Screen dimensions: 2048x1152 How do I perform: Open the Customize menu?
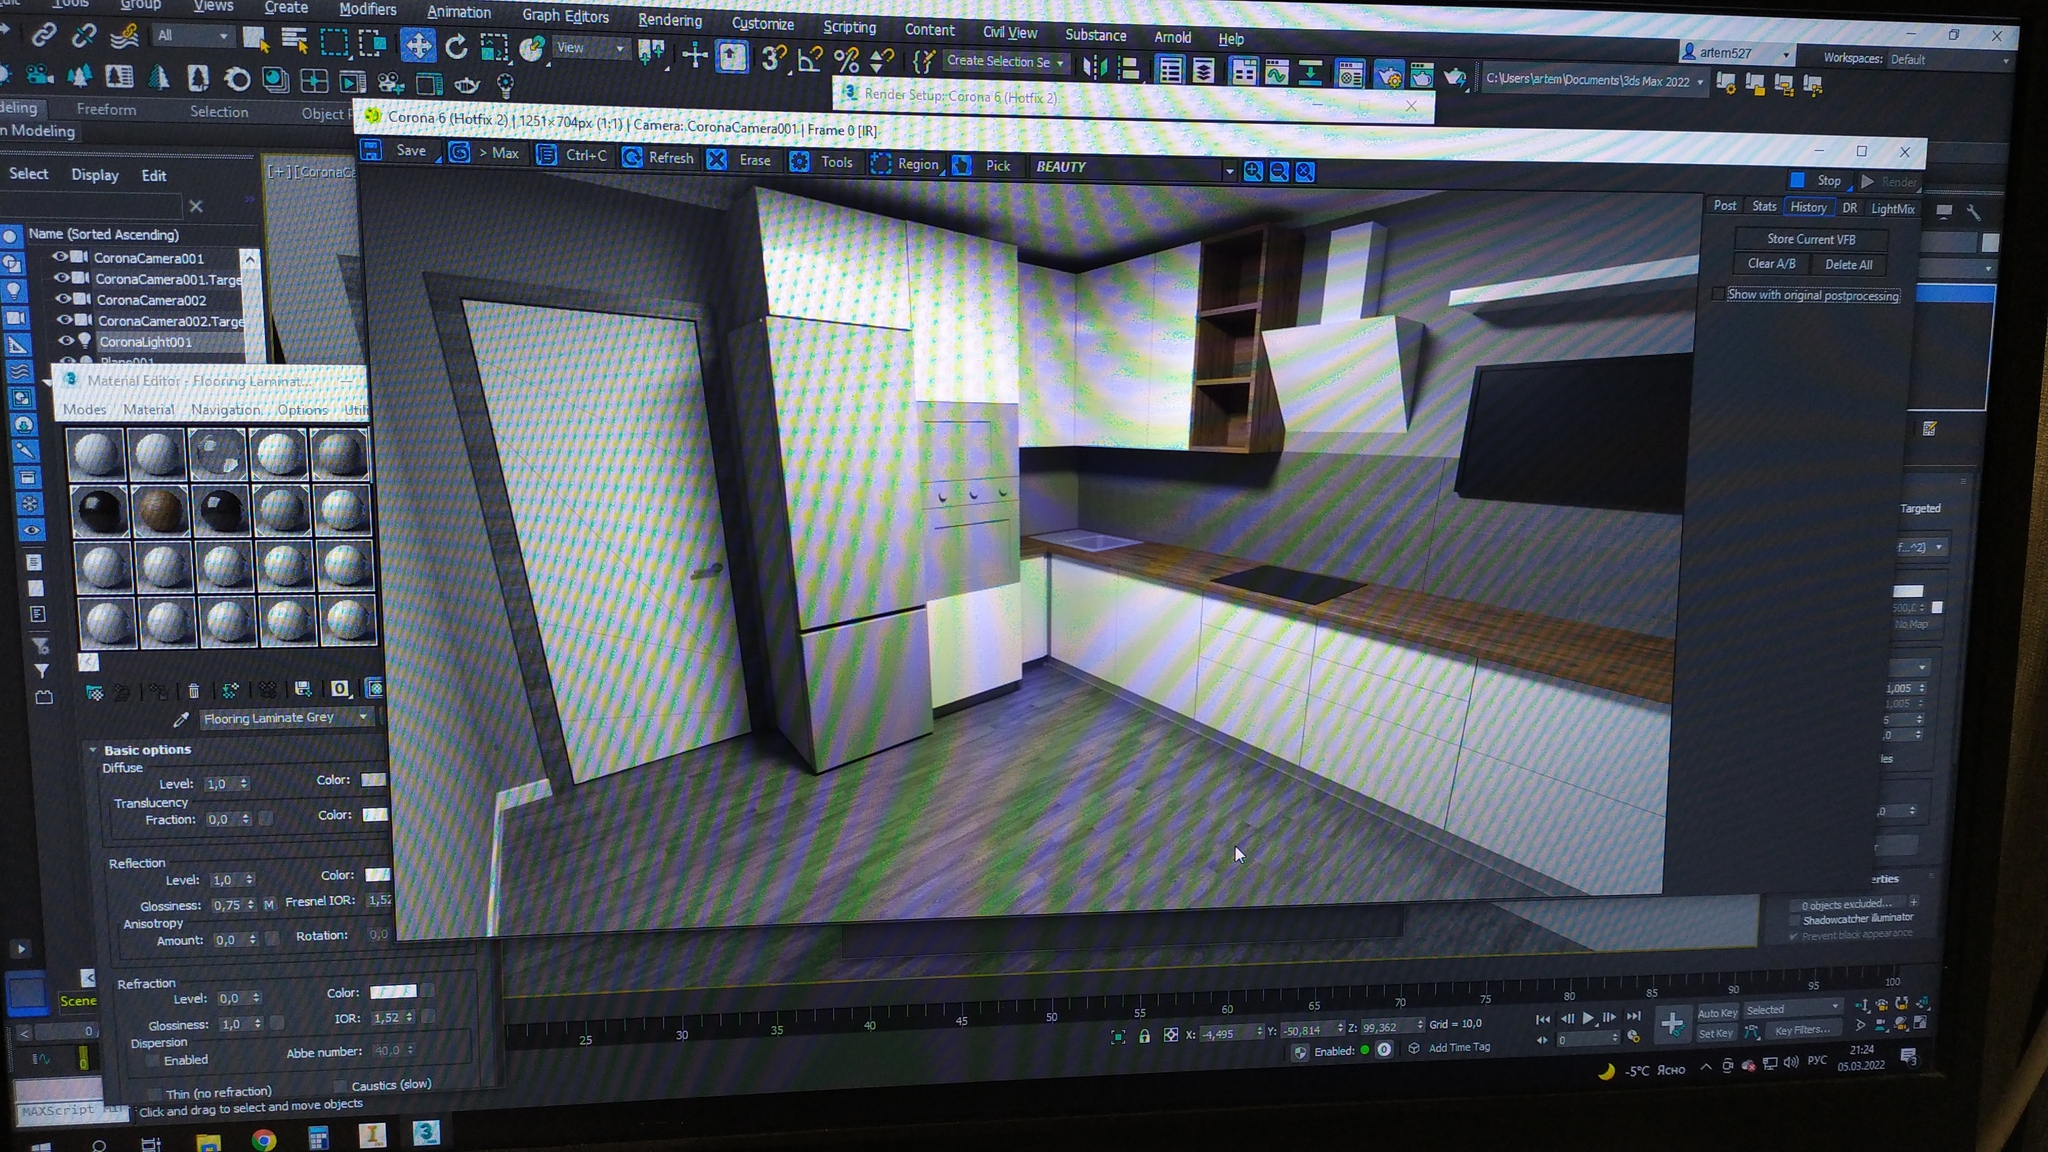point(762,24)
